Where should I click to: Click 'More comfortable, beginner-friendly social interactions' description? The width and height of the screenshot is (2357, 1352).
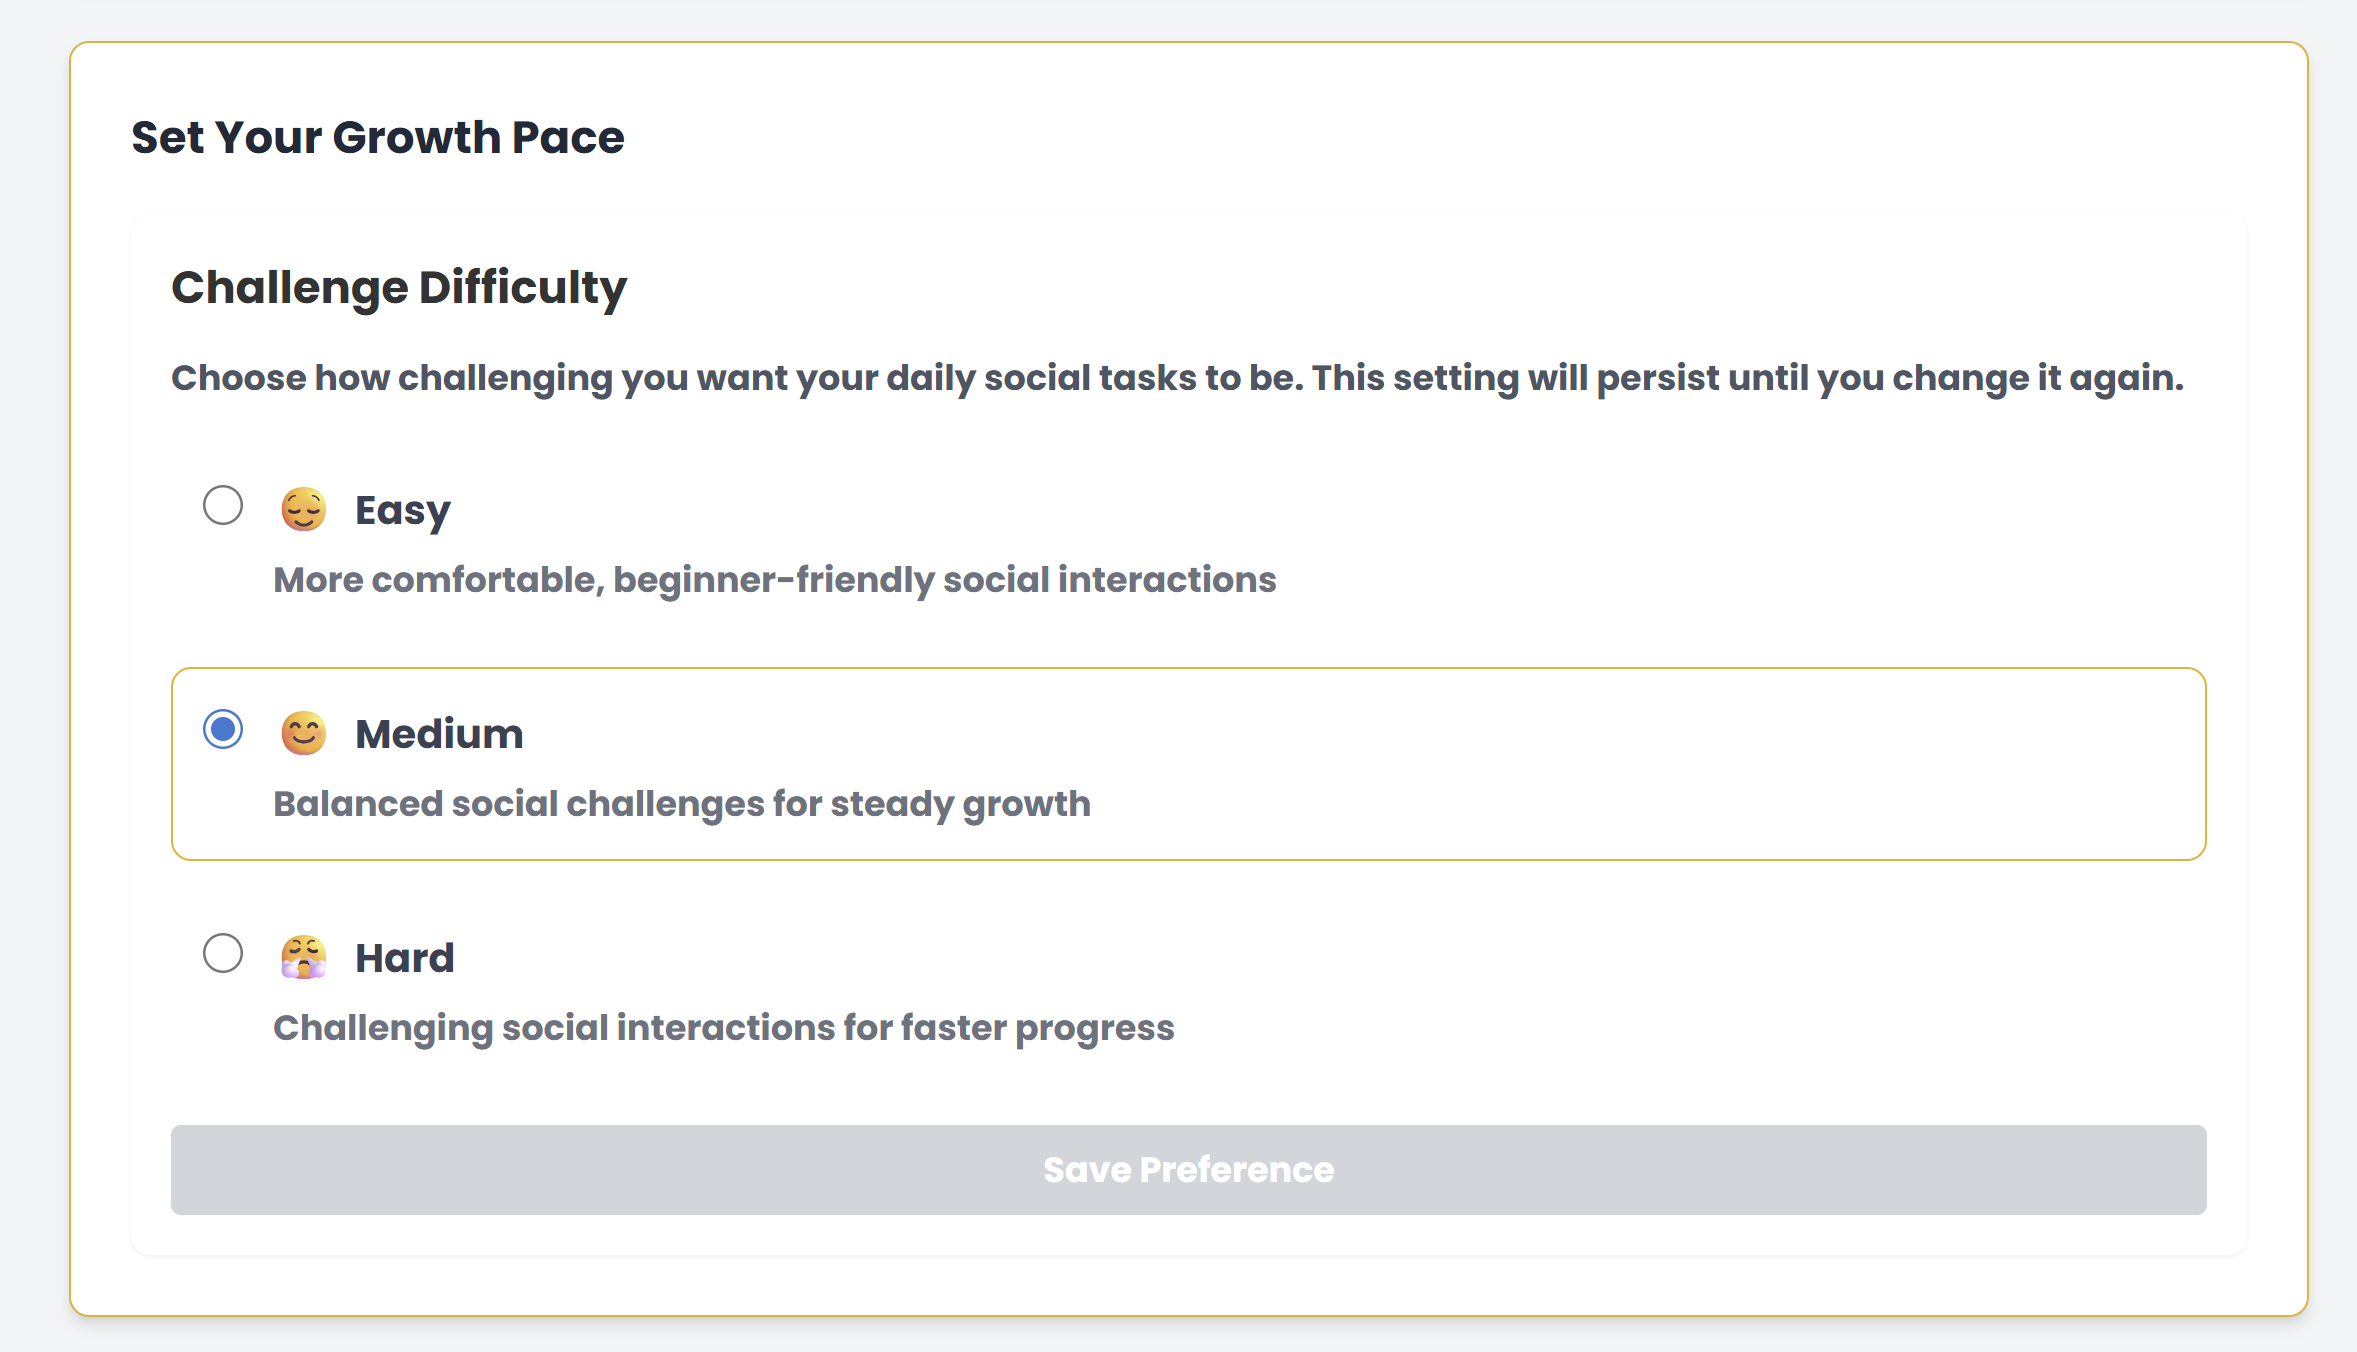coord(775,580)
